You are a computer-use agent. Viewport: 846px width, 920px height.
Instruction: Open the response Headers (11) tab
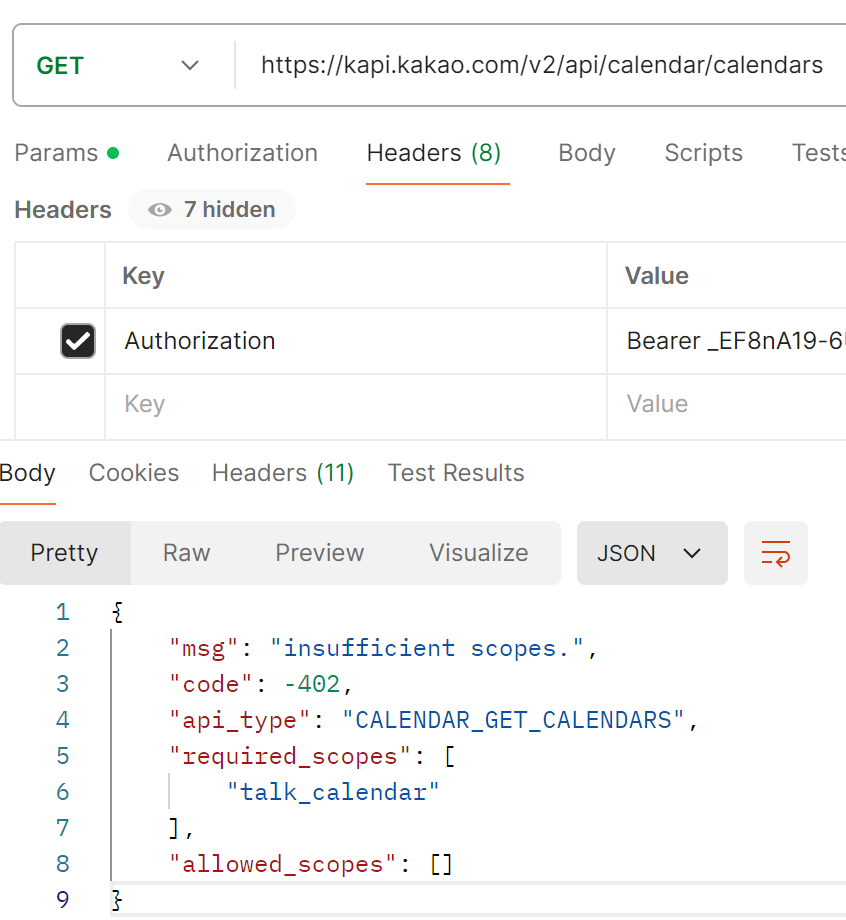(x=283, y=473)
